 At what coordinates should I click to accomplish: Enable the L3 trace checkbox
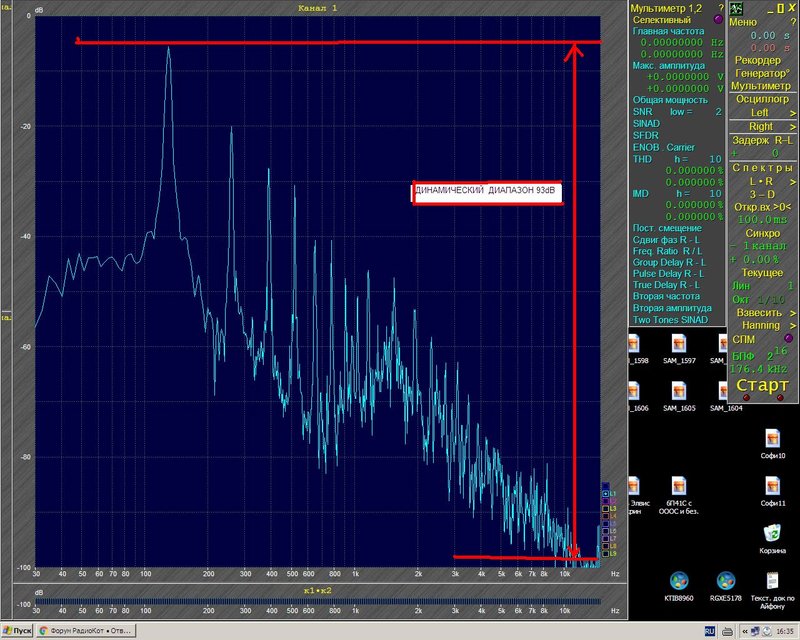coord(606,509)
